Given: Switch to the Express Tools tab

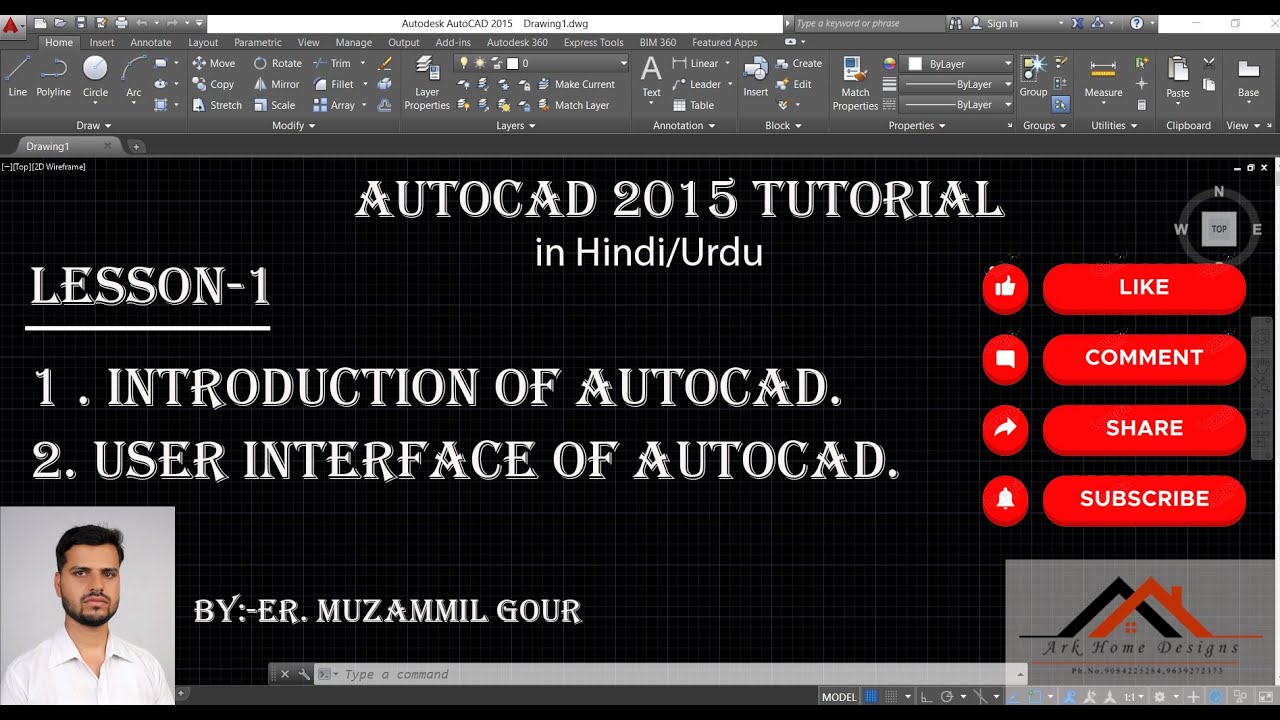Looking at the screenshot, I should point(593,43).
